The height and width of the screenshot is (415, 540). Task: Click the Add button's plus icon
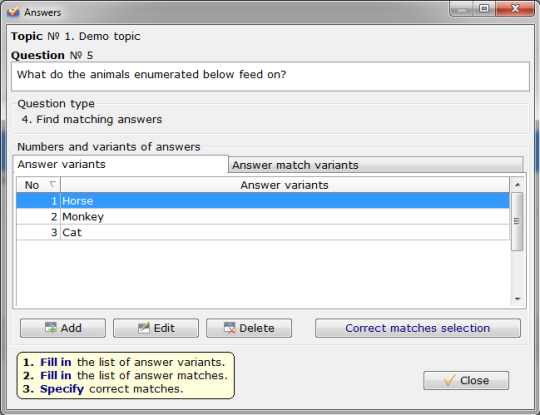(x=51, y=328)
